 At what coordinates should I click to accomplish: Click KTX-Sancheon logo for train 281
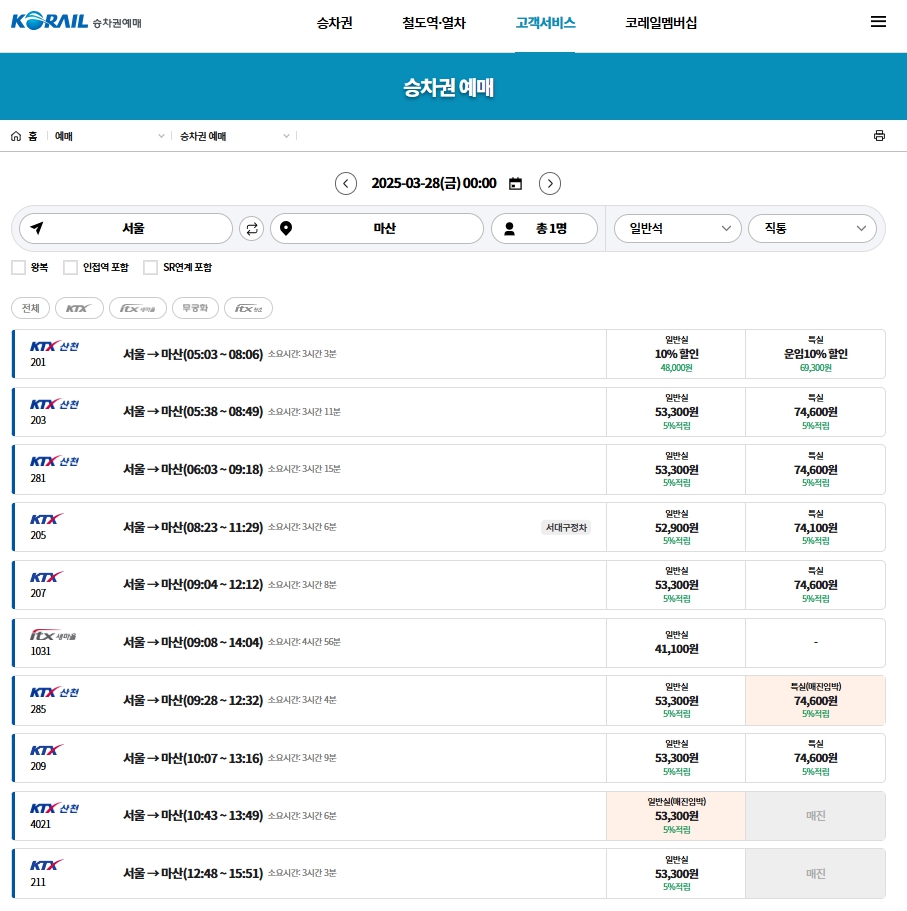(x=54, y=461)
